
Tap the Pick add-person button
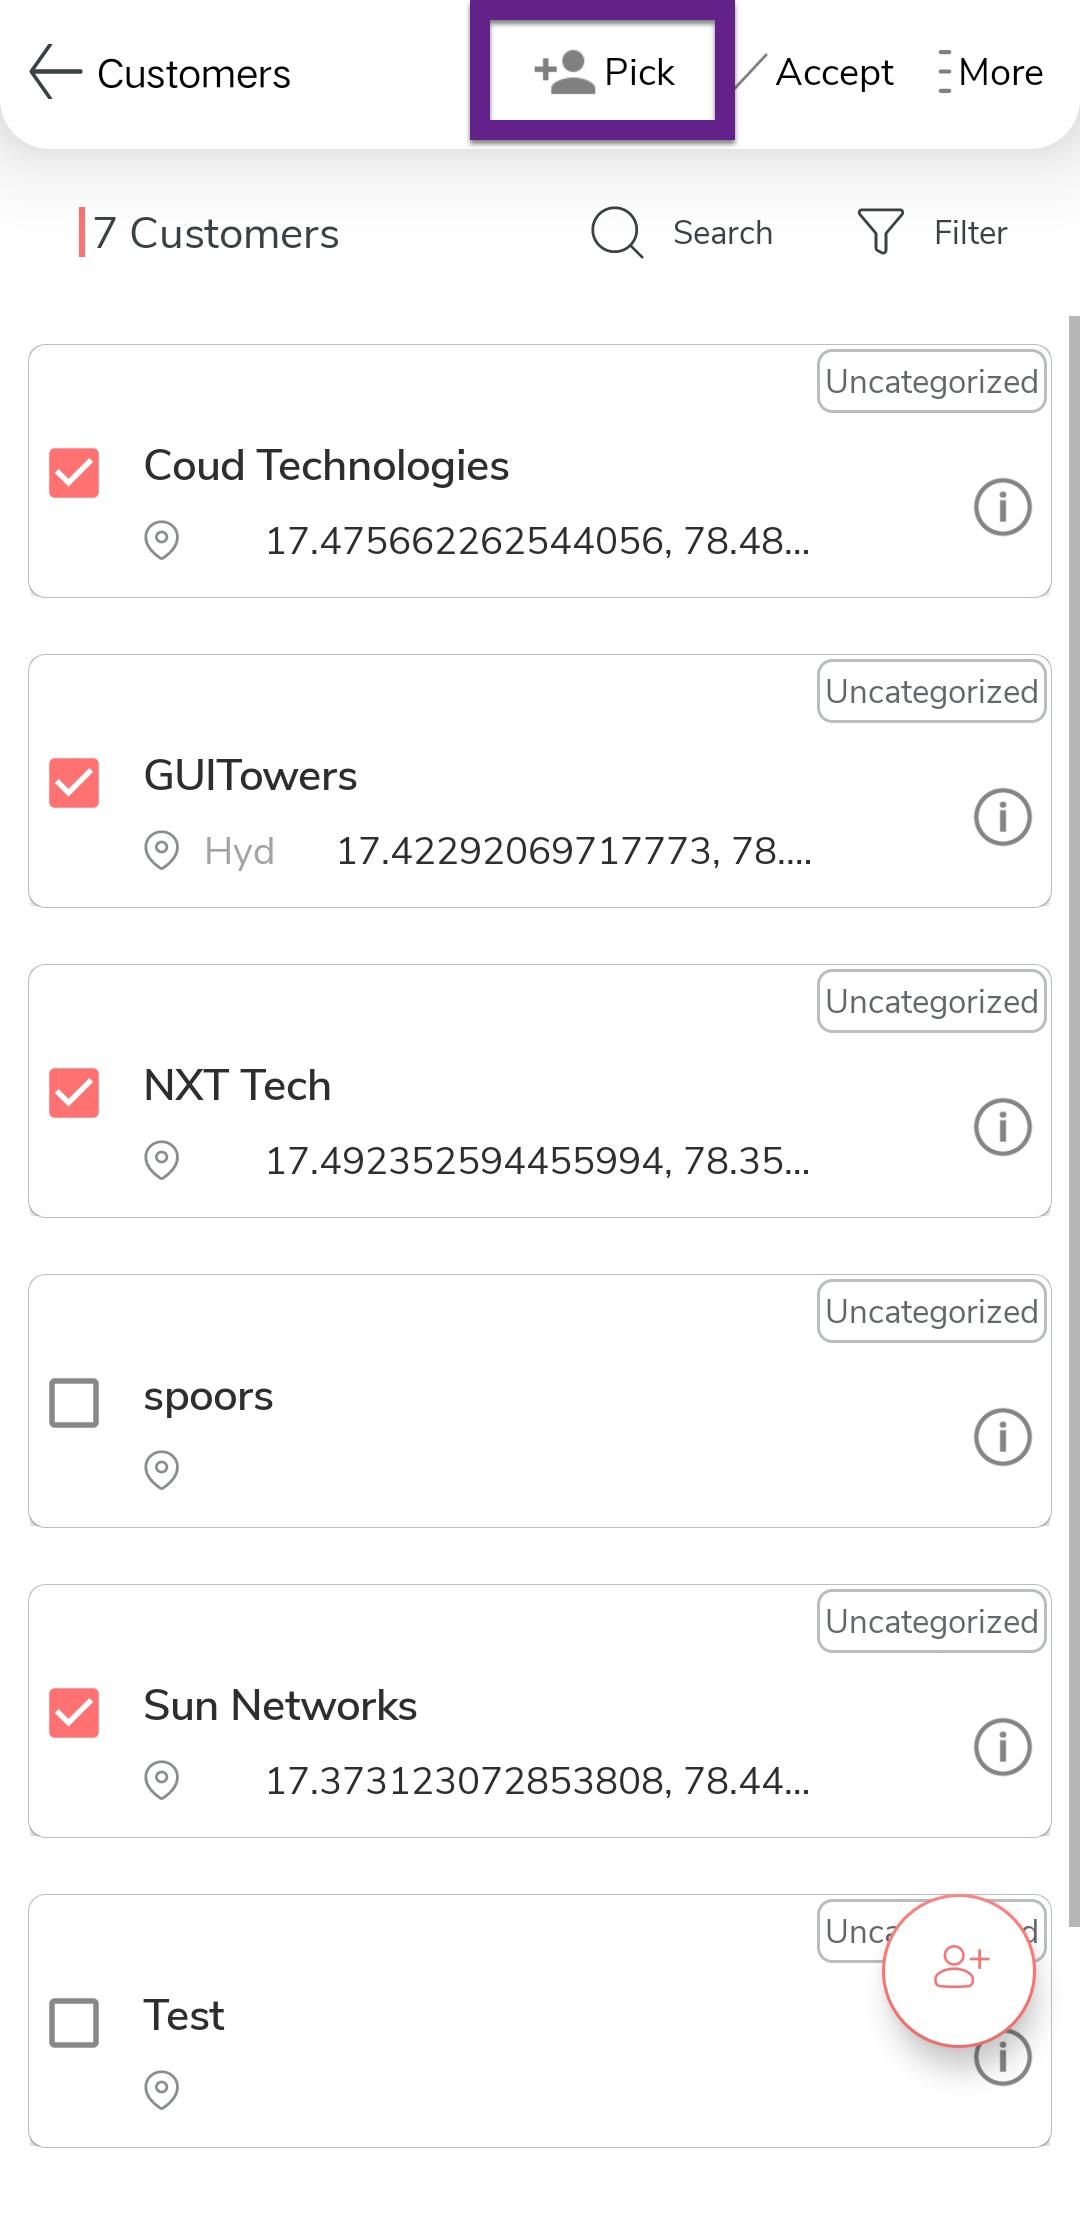click(x=603, y=72)
